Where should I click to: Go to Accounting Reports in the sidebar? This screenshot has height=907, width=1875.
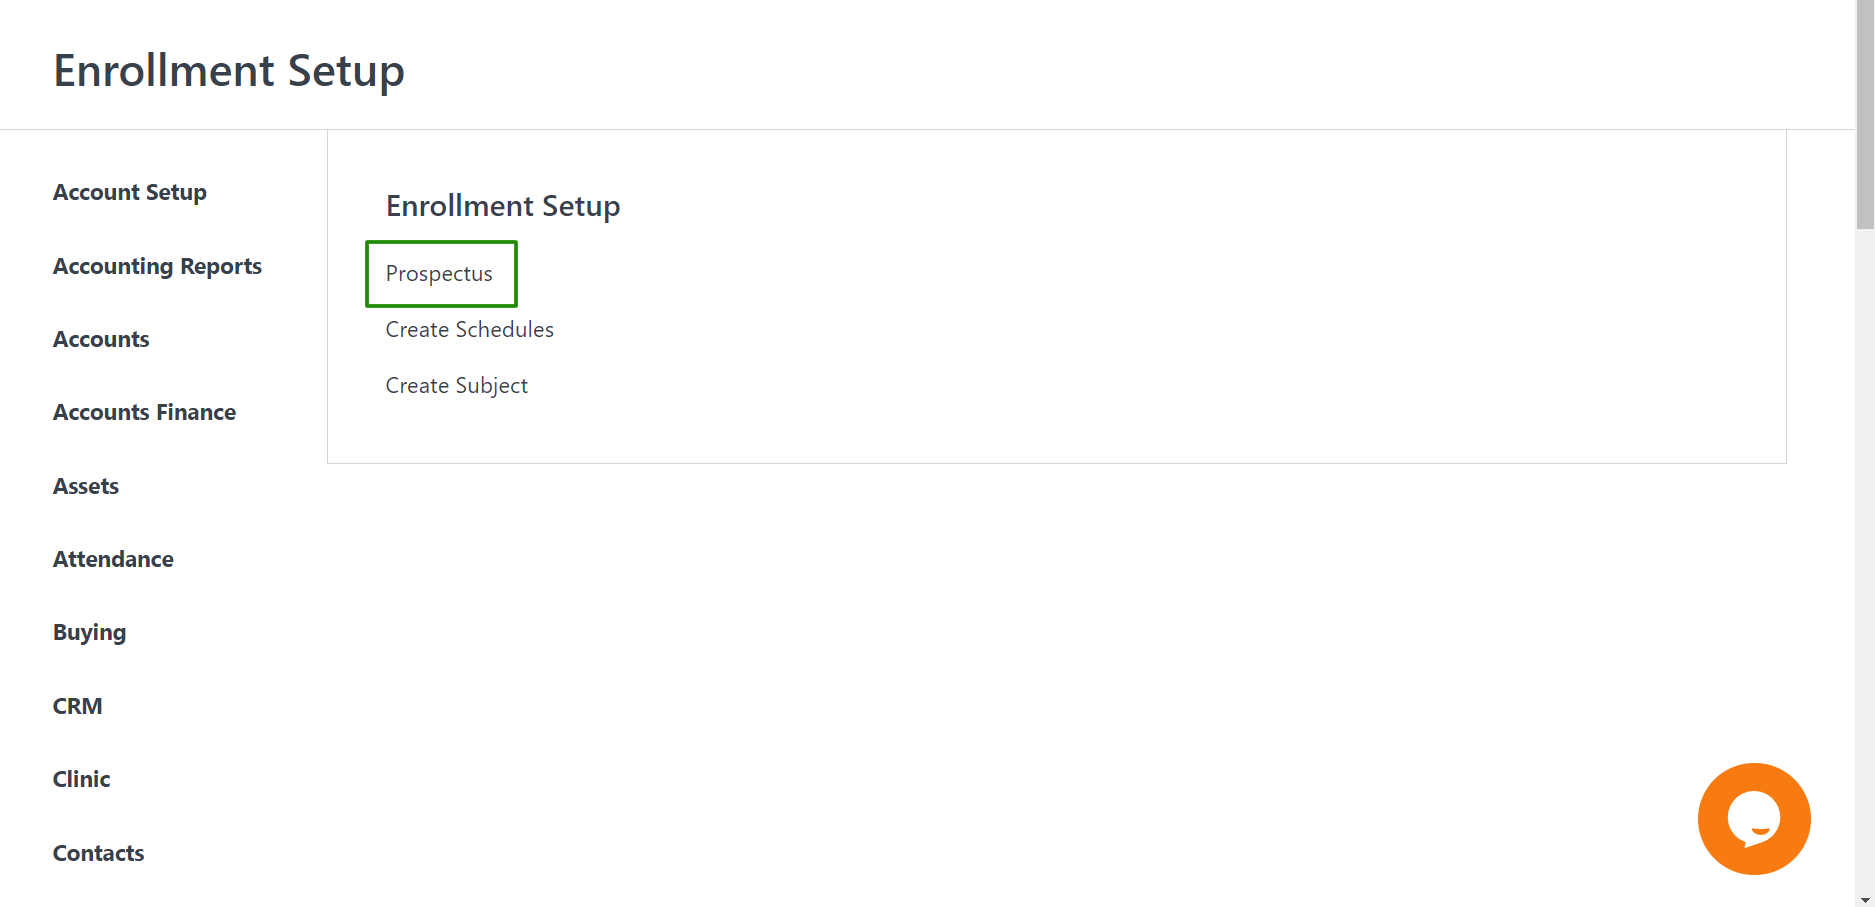[157, 266]
